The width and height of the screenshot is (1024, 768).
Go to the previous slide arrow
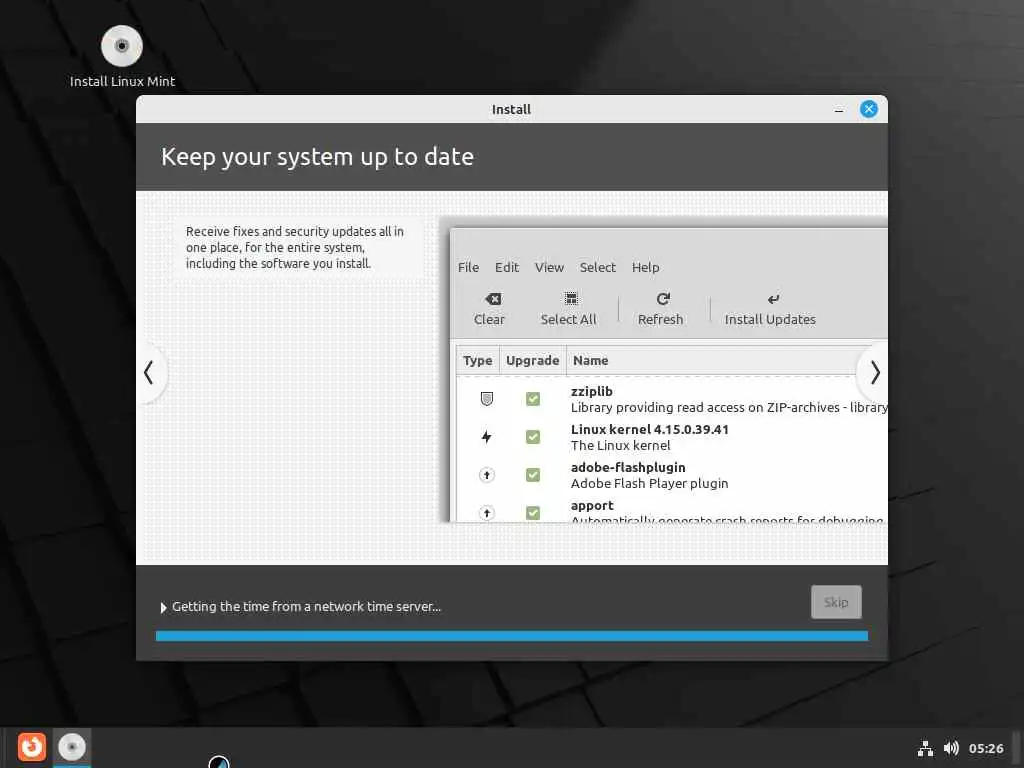coord(149,373)
